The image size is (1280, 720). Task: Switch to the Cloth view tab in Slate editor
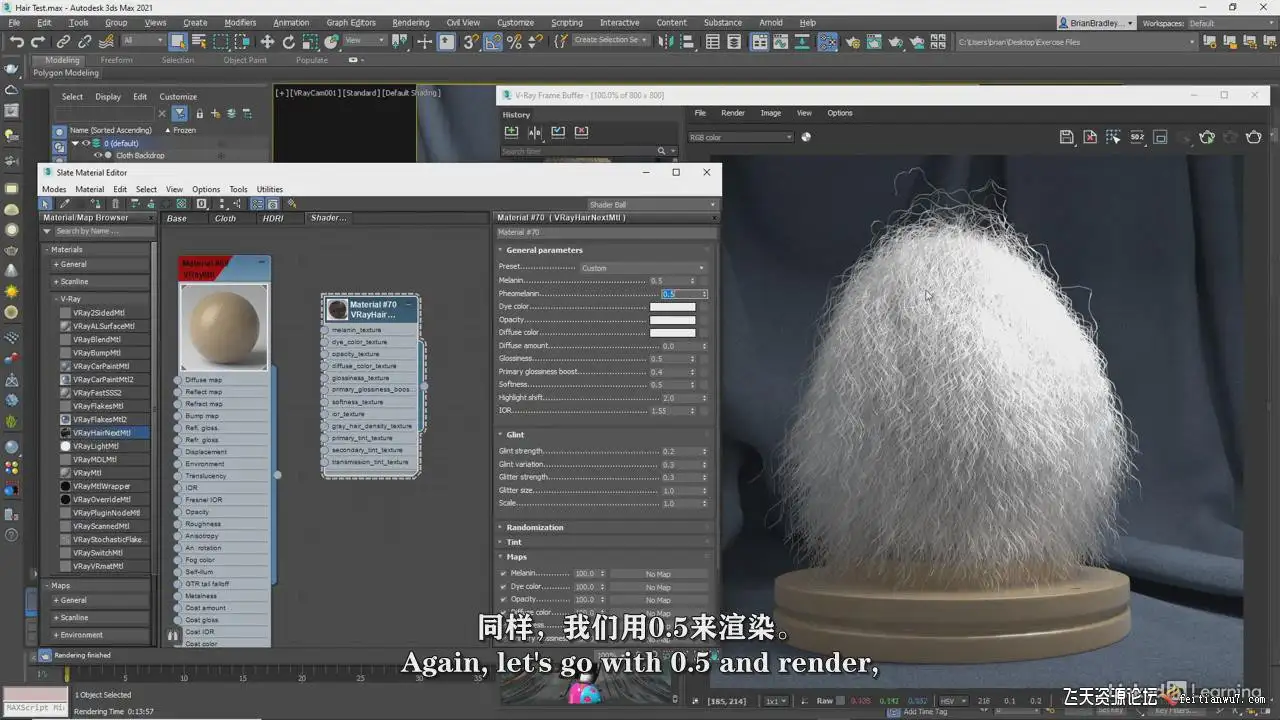226,218
